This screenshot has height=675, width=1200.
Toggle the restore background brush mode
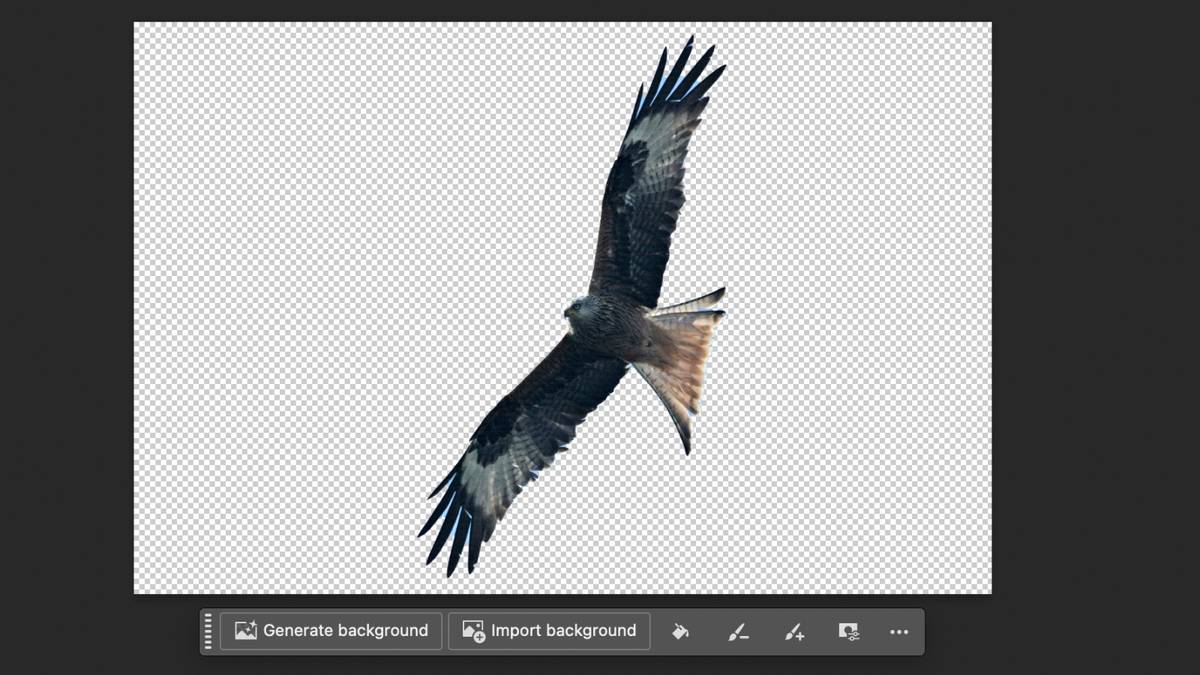(x=795, y=631)
